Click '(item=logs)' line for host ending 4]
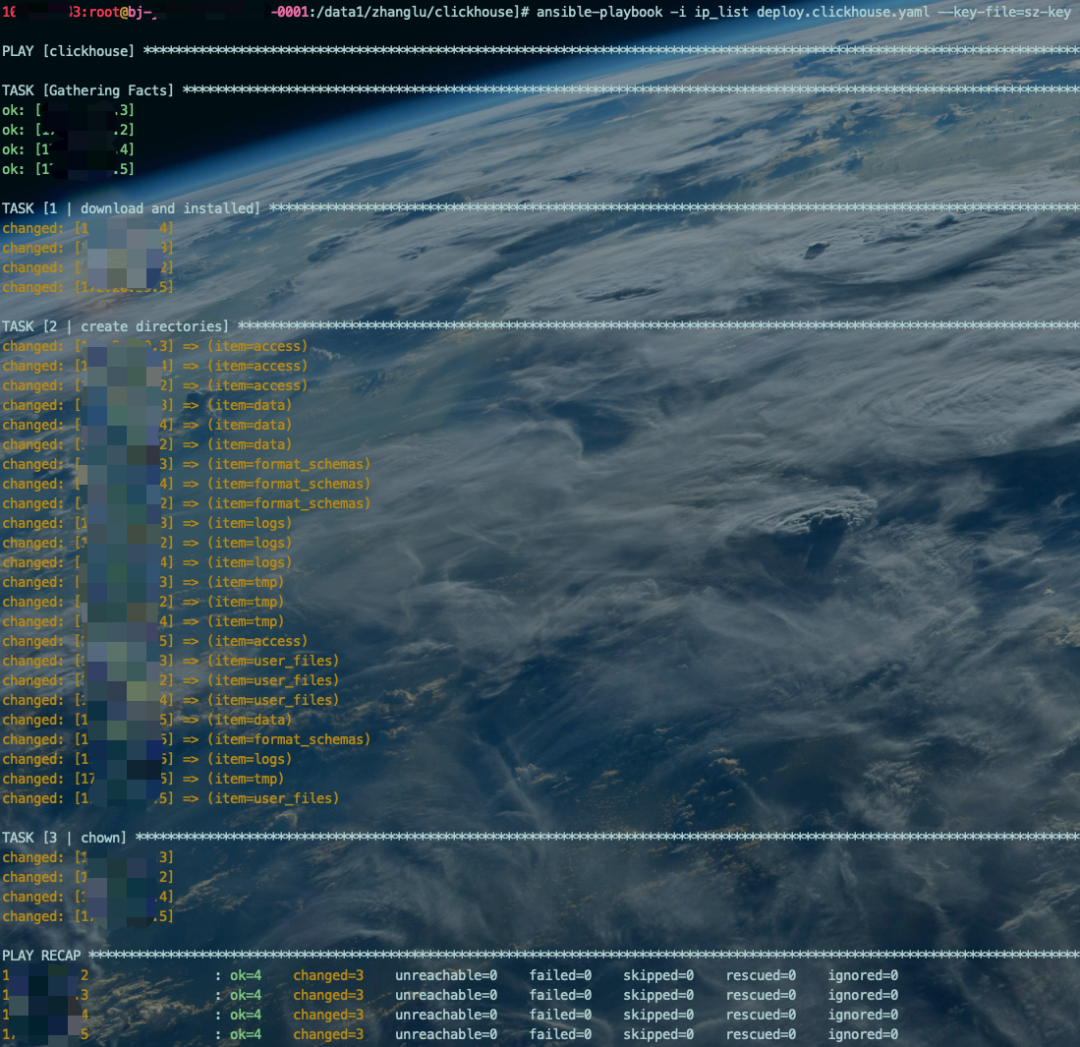The width and height of the screenshot is (1080, 1047). coord(147,562)
